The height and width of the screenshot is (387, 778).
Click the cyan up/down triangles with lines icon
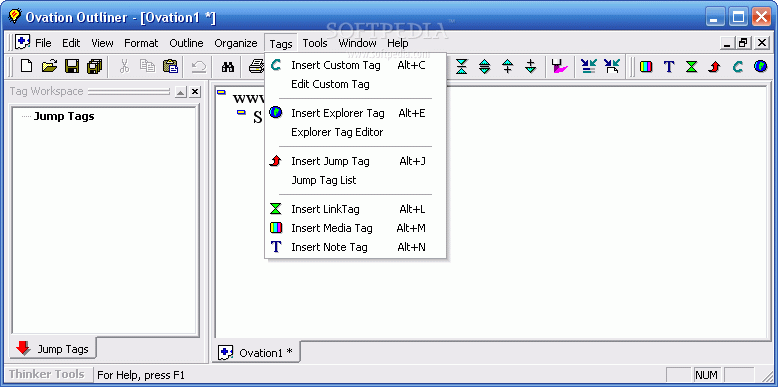point(485,66)
